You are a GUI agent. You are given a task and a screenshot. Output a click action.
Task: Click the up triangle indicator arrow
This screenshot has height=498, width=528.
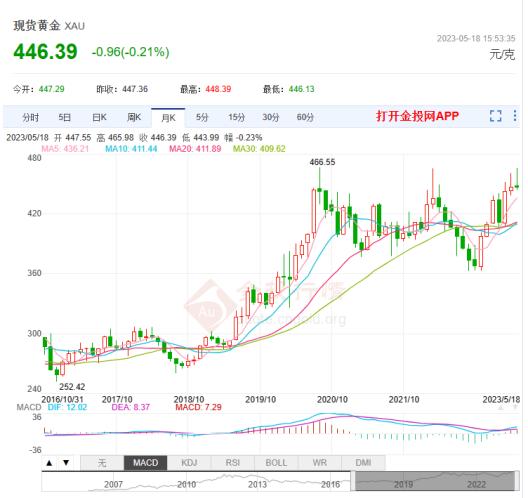tap(49, 463)
